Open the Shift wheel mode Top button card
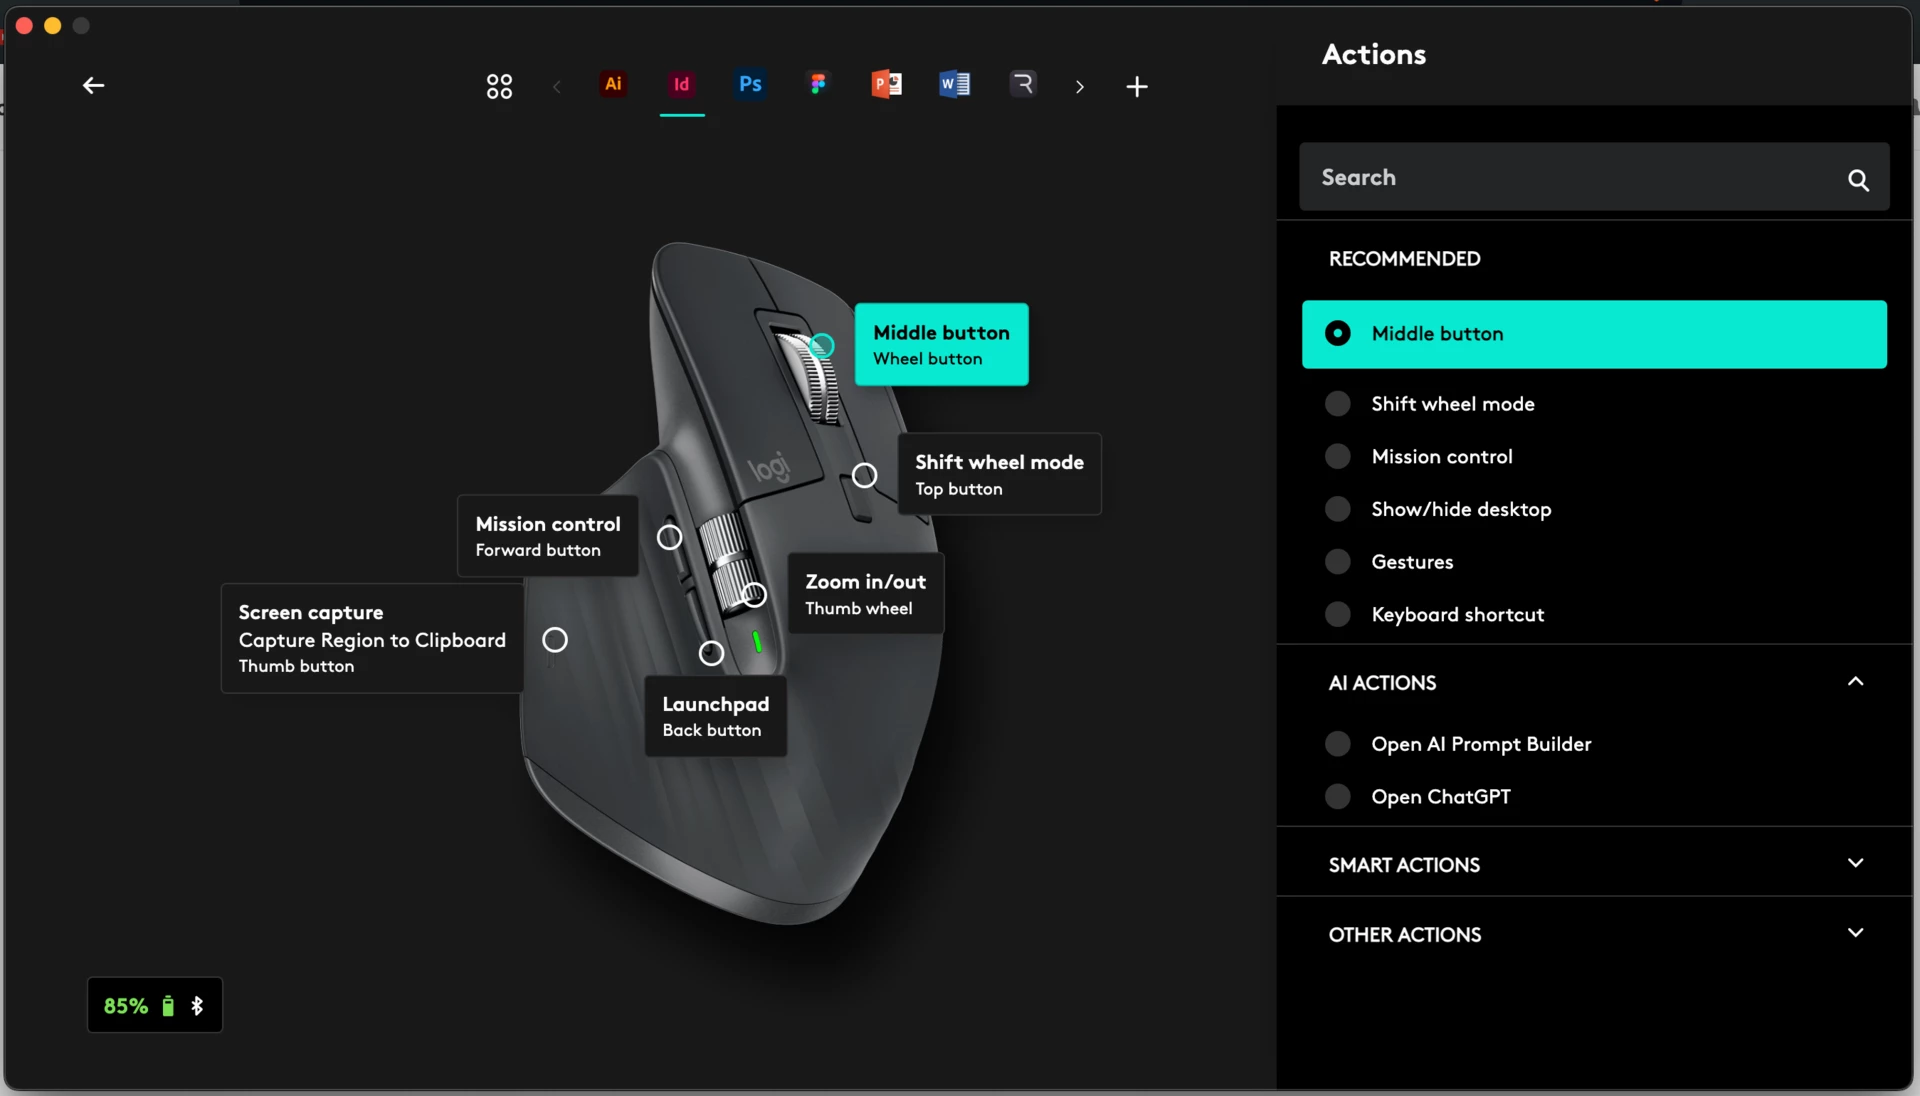This screenshot has width=1920, height=1096. 999,474
